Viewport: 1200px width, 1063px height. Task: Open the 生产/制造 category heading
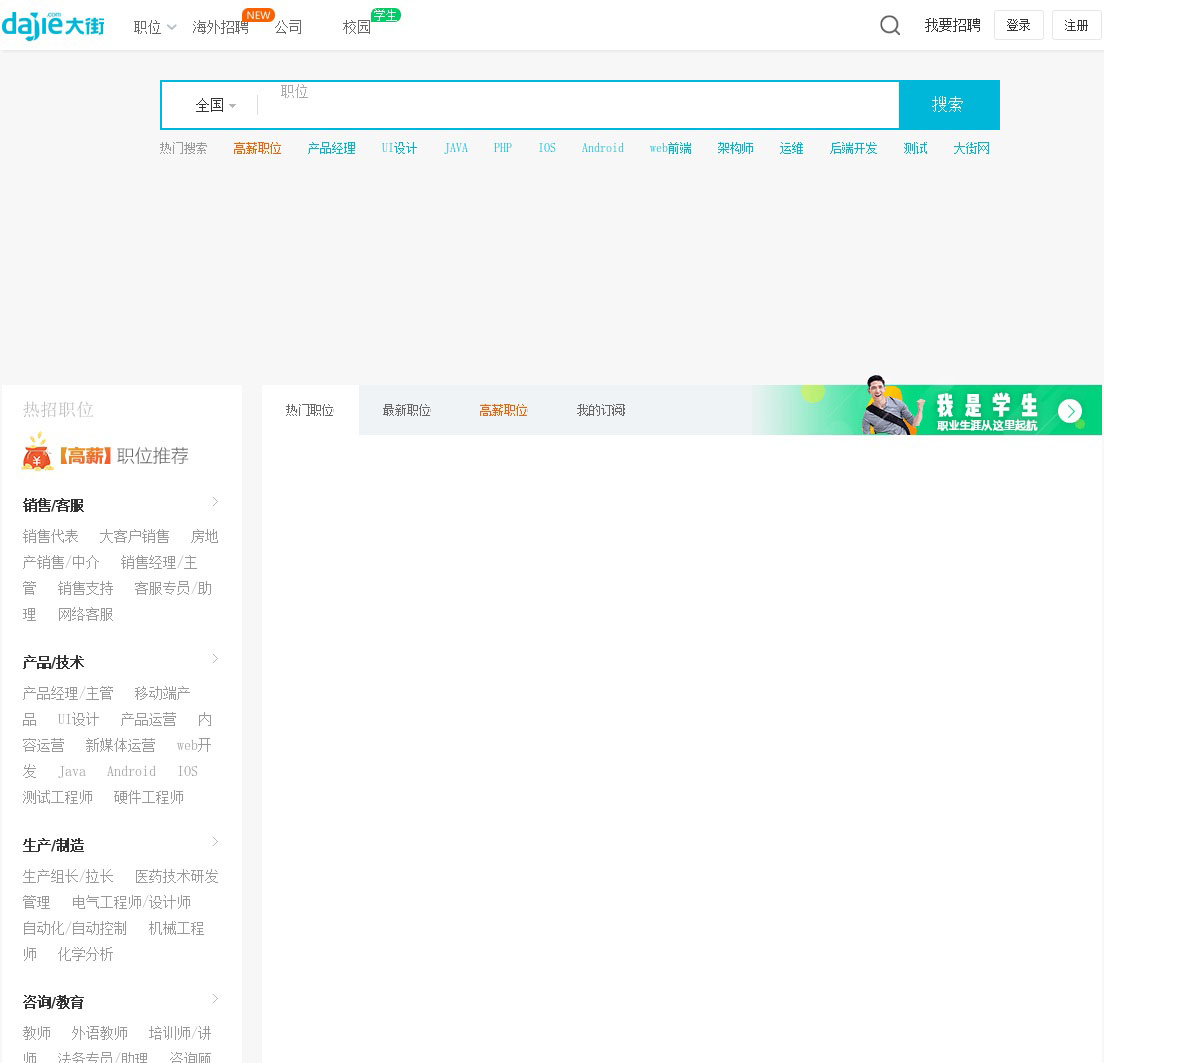[x=53, y=845]
